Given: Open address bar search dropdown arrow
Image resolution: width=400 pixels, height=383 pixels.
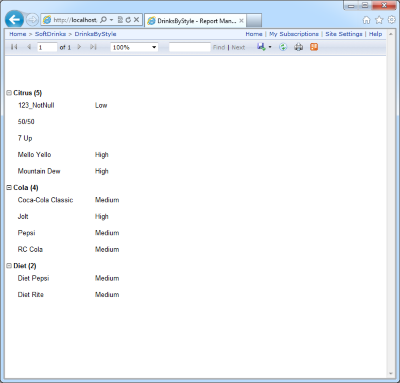Looking at the screenshot, I should [x=111, y=20].
